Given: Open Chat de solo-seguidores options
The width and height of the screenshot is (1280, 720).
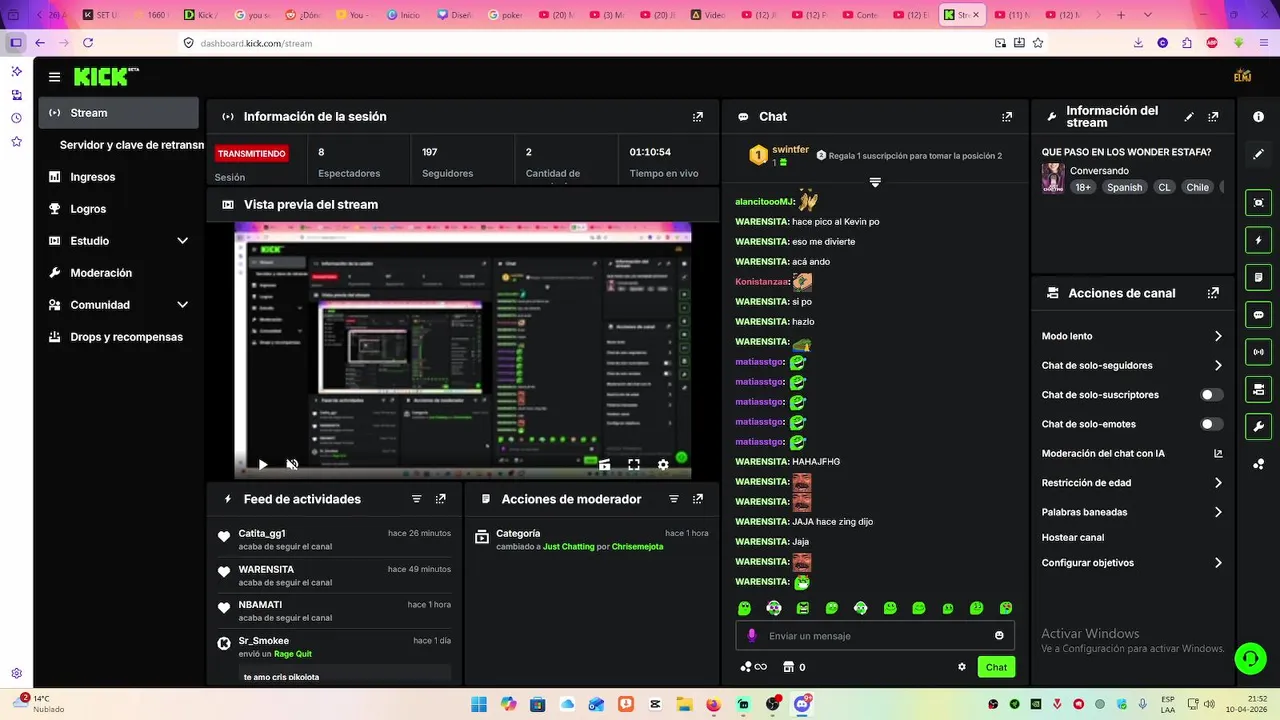Looking at the screenshot, I should click(1132, 366).
